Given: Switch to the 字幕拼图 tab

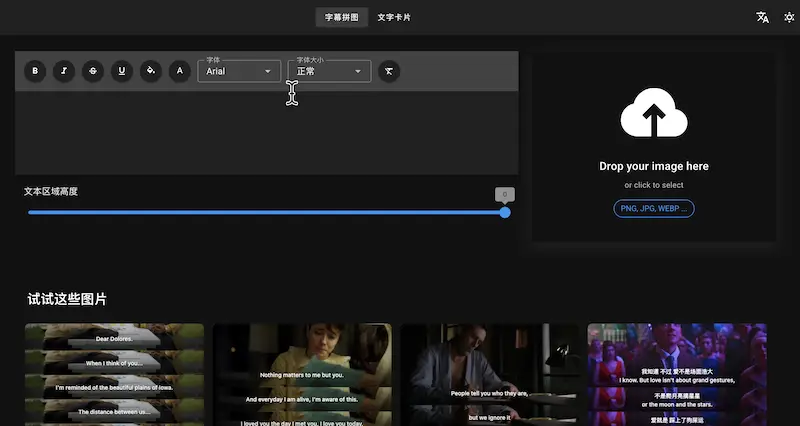Looking at the screenshot, I should 342,17.
